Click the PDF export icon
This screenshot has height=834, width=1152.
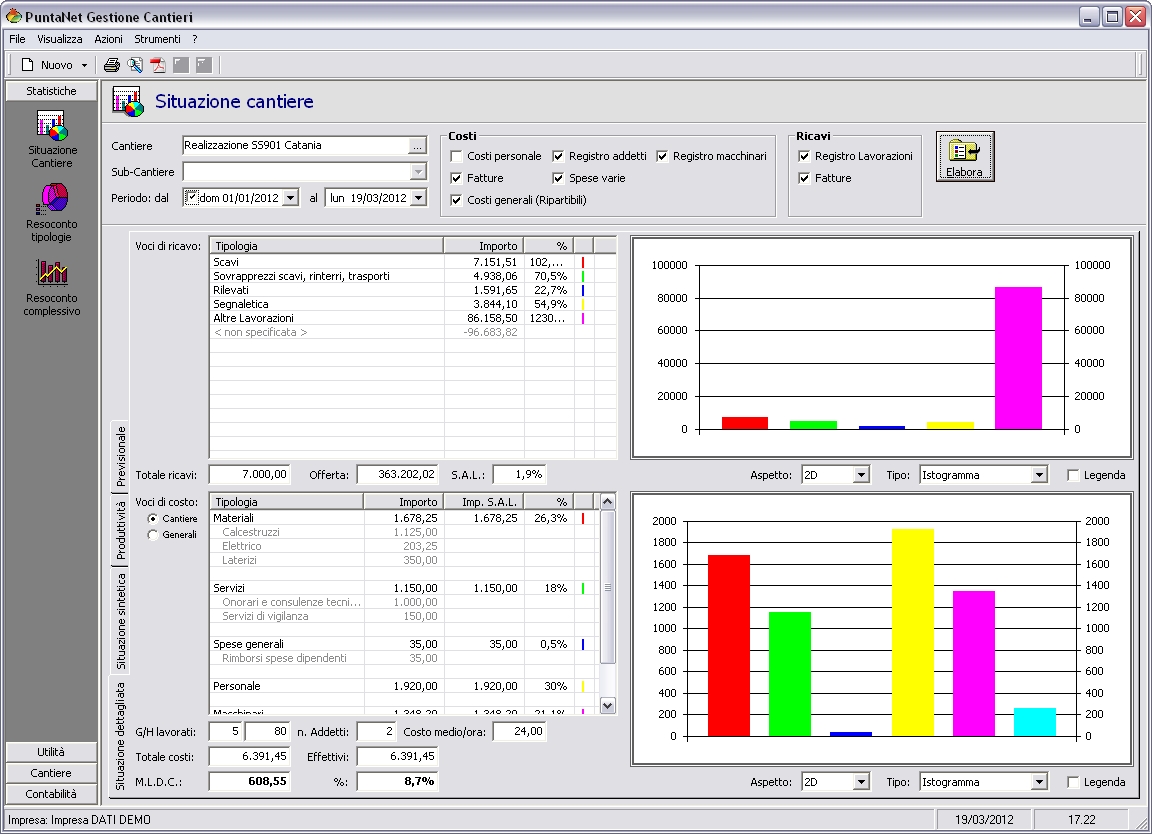[158, 65]
